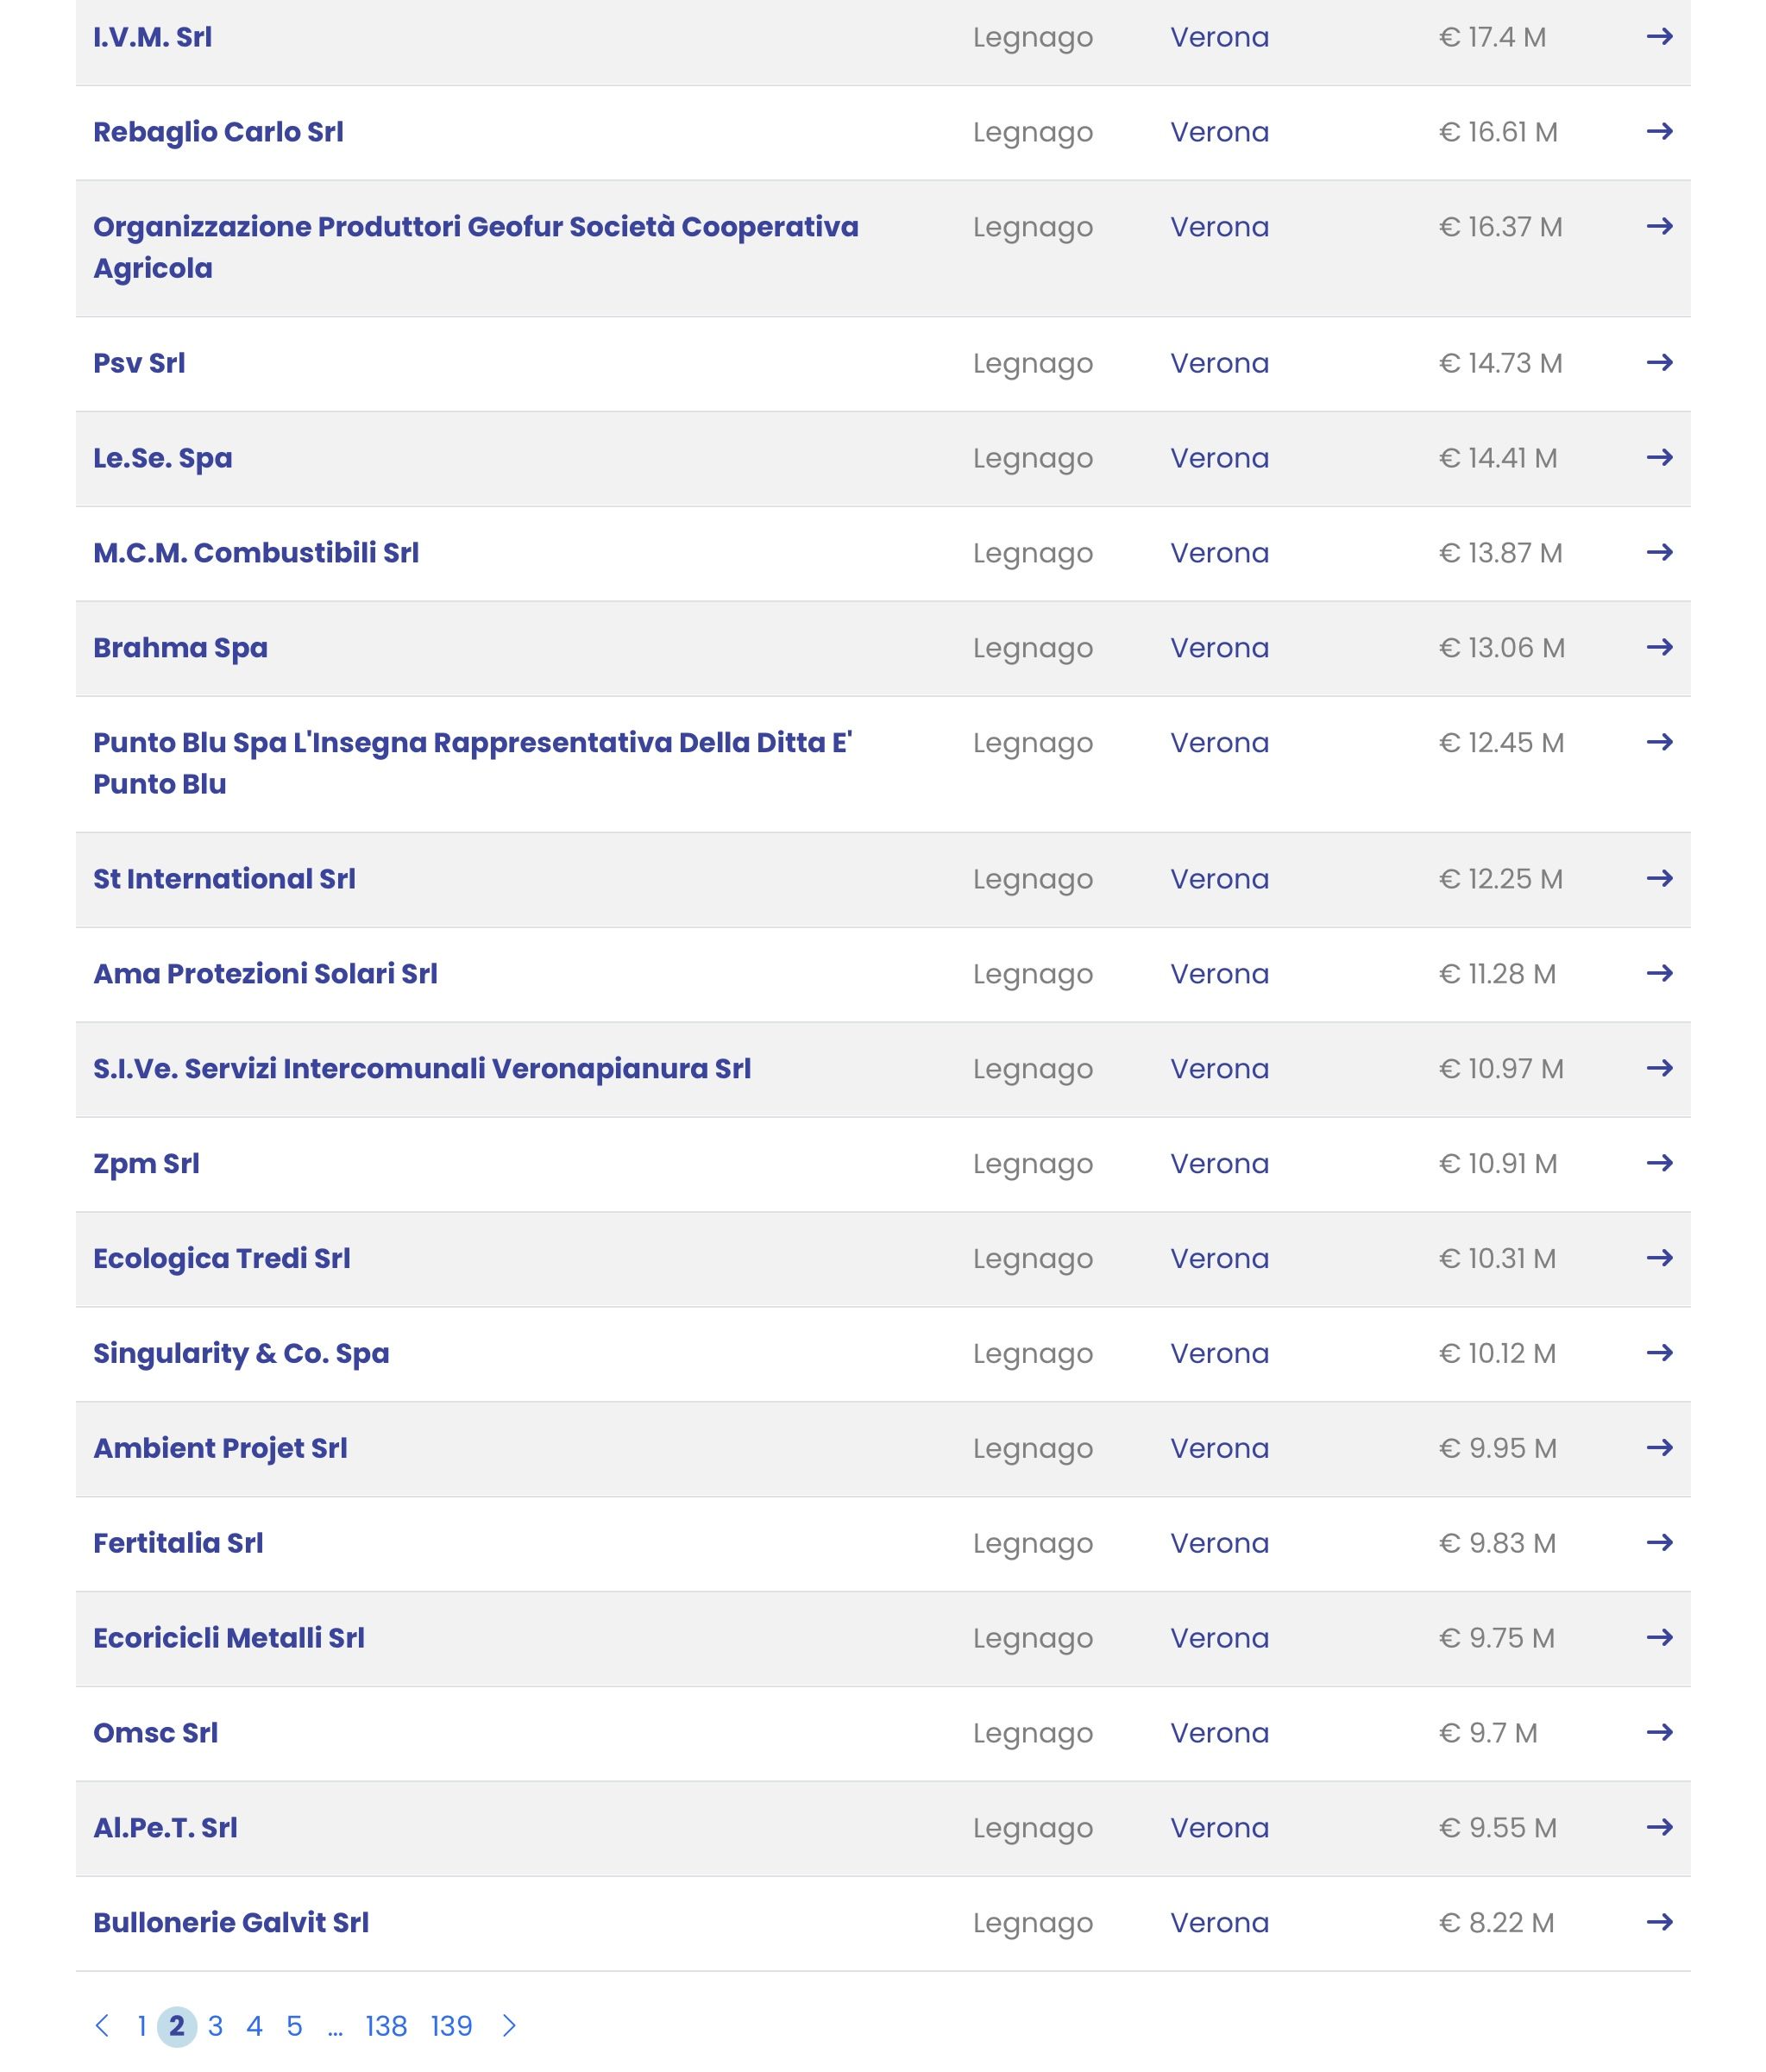
Task: Open Singularity & Co. Spa page
Action: tap(241, 1354)
